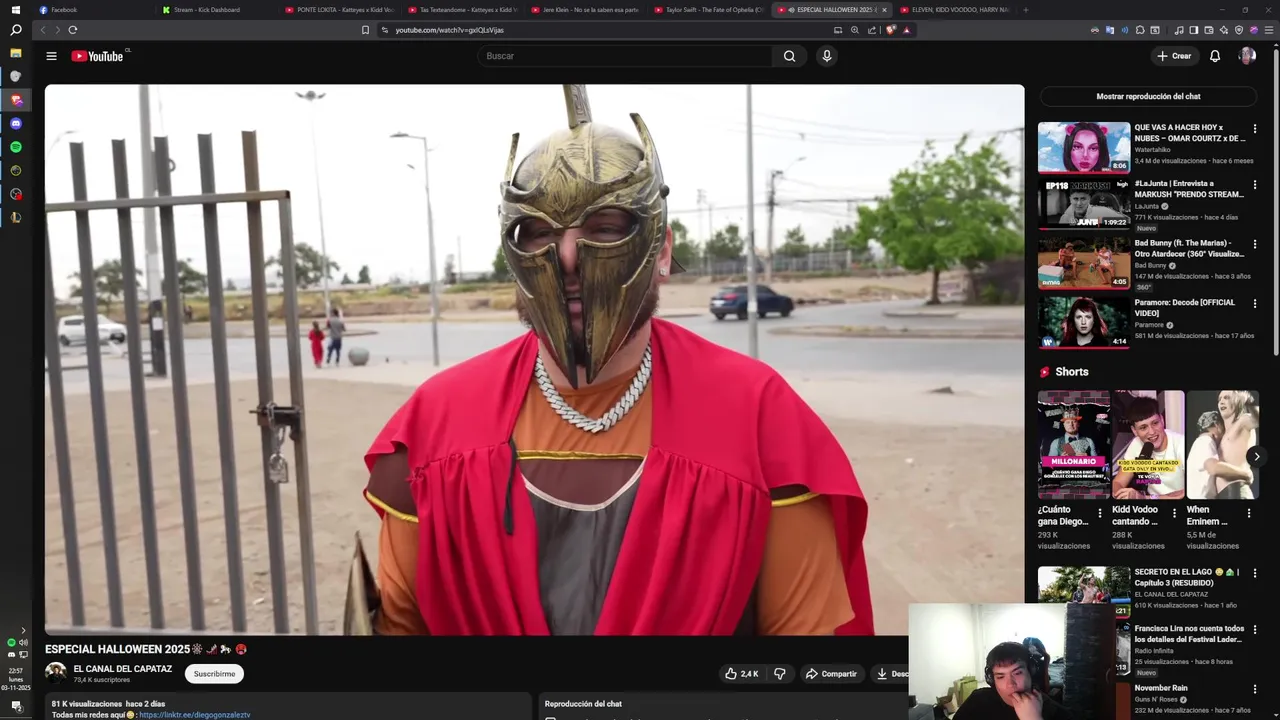Viewport: 1280px width, 720px height.
Task: Click Suscribirme button
Action: (214, 674)
